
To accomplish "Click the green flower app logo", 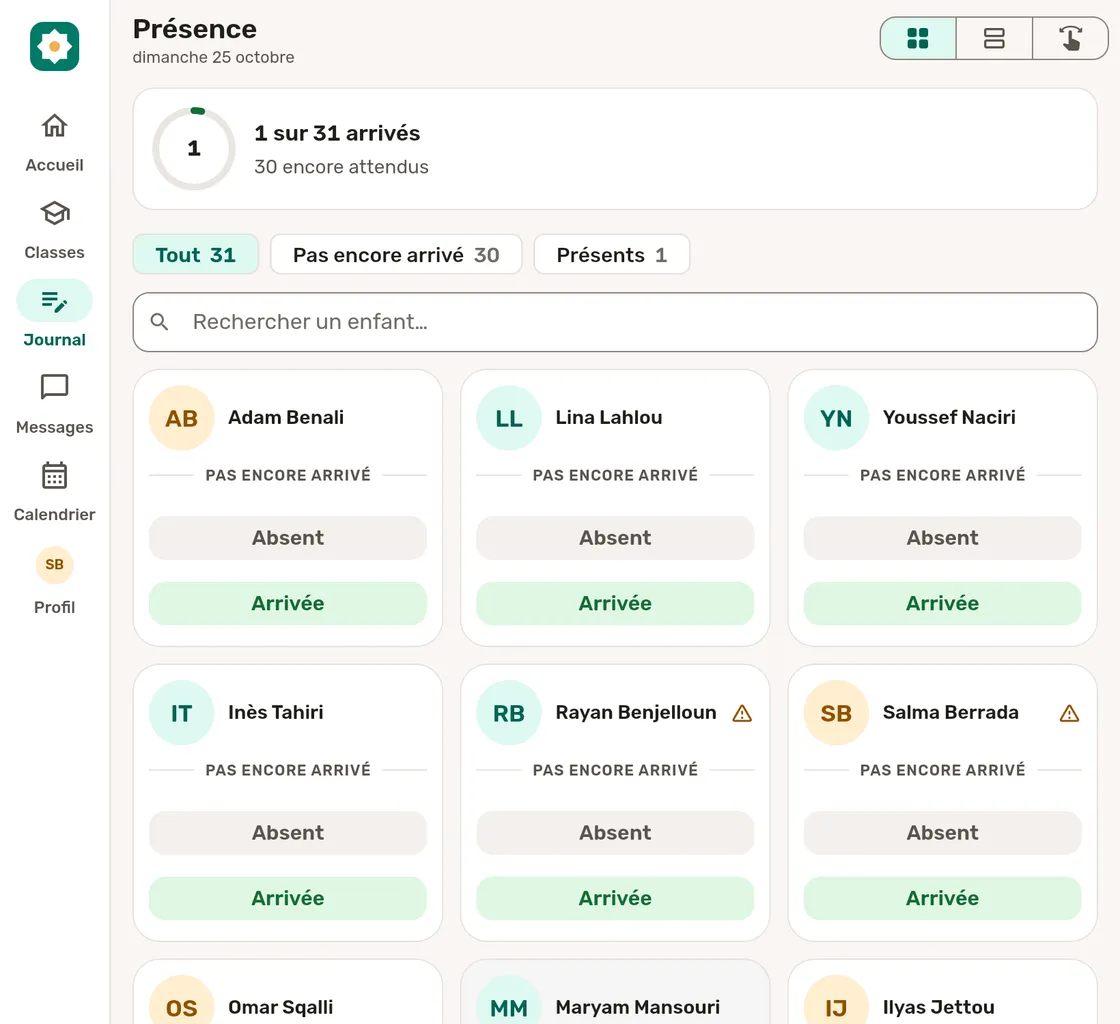I will coord(54,46).
